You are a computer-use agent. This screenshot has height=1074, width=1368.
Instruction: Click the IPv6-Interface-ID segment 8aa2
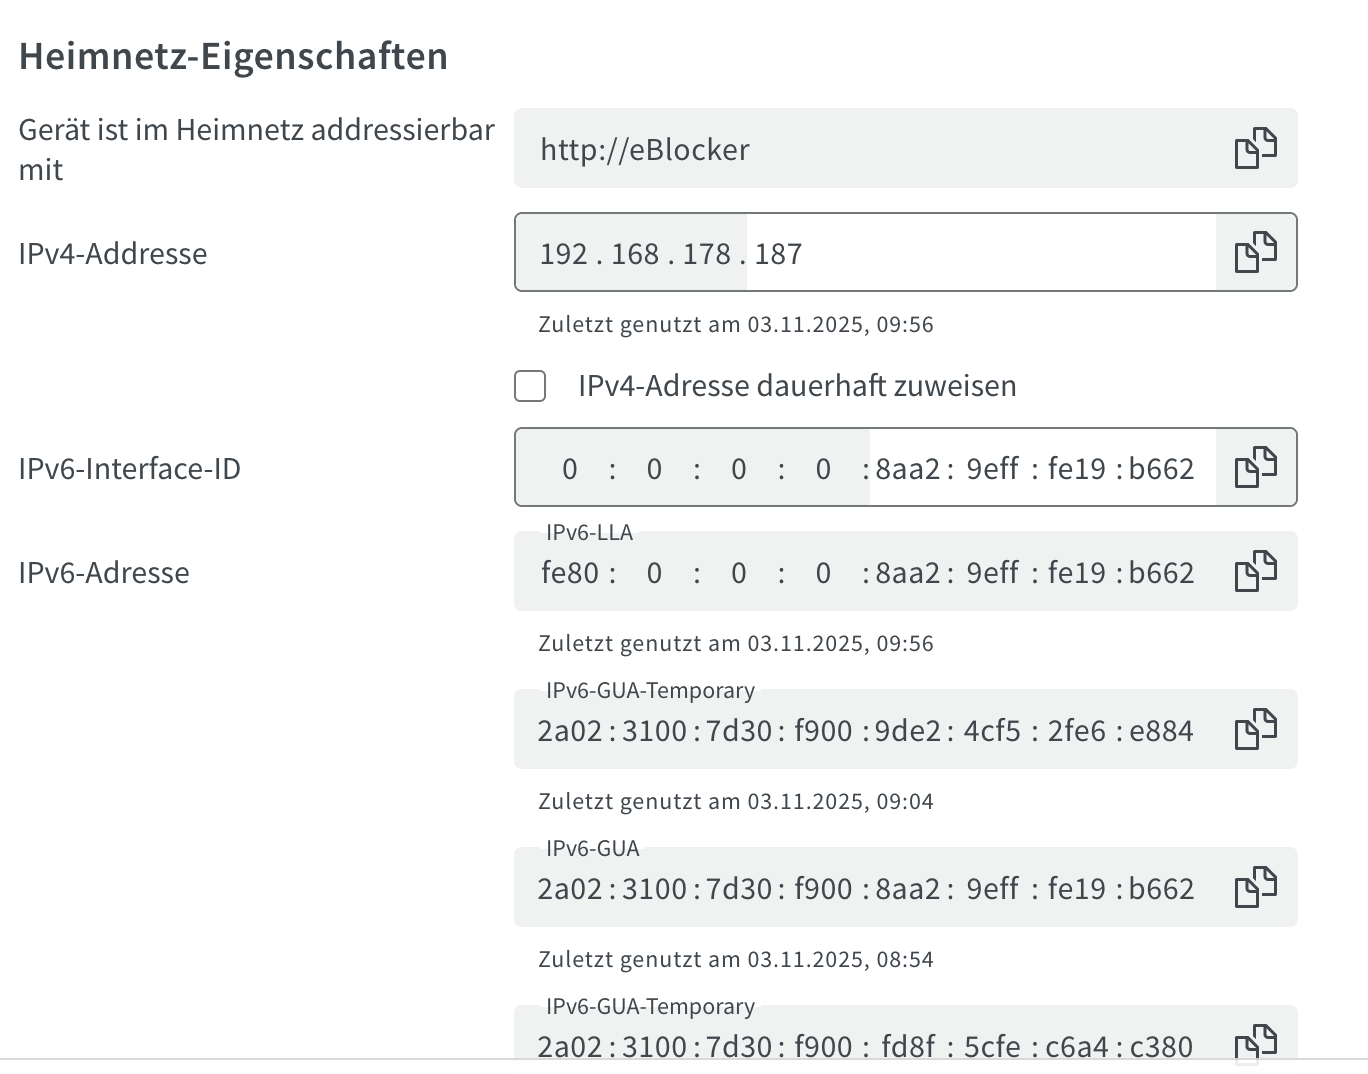point(907,469)
